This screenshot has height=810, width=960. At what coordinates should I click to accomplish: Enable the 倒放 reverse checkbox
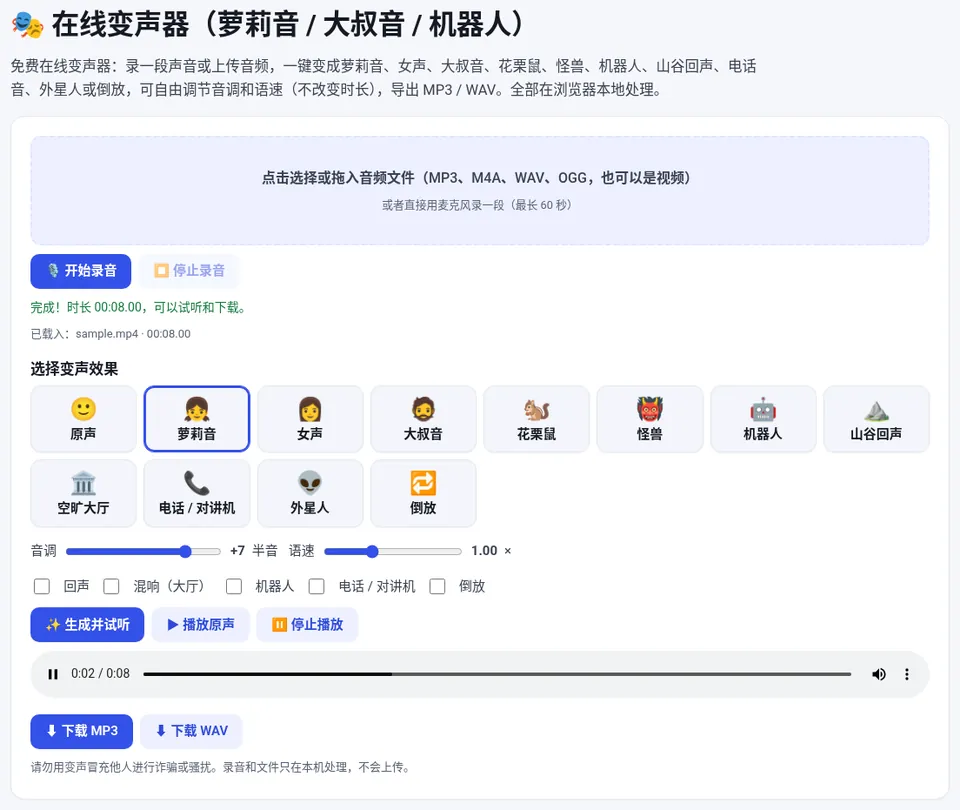(x=437, y=587)
